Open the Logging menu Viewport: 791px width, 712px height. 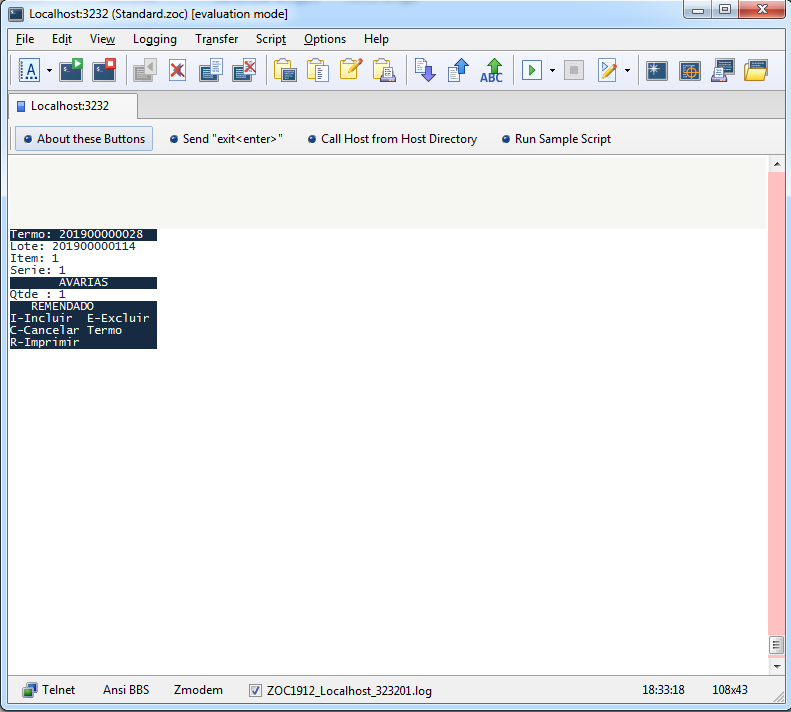(154, 39)
